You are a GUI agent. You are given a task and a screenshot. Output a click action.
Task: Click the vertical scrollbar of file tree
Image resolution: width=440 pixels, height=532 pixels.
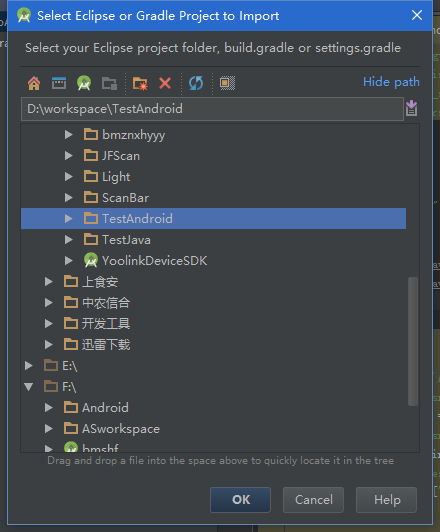click(413, 341)
